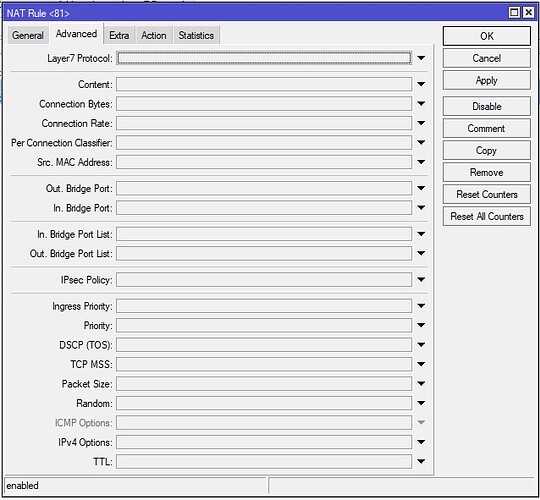
Task: Expand the Connection Bytes option arrow
Action: pyautogui.click(x=421, y=104)
